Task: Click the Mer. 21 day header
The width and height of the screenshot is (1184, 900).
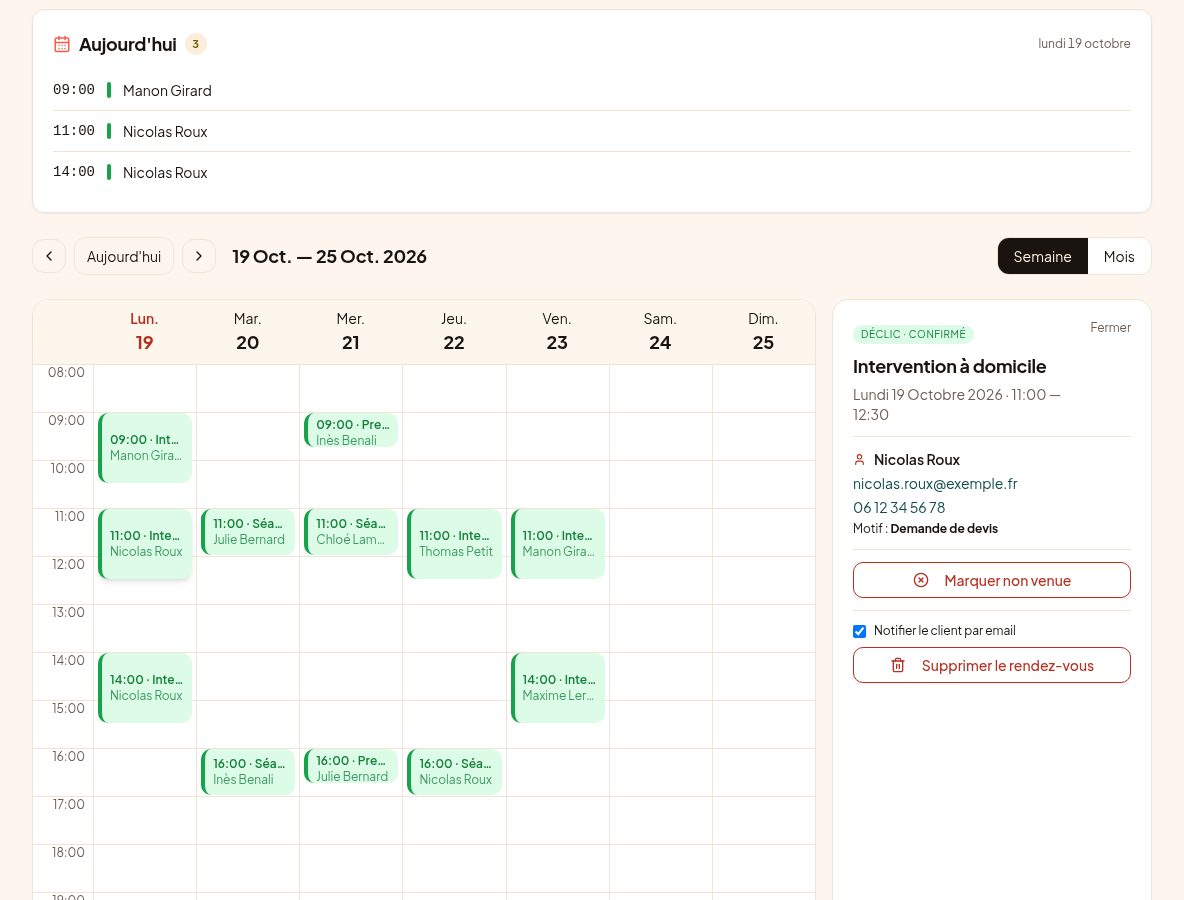Action: point(350,331)
